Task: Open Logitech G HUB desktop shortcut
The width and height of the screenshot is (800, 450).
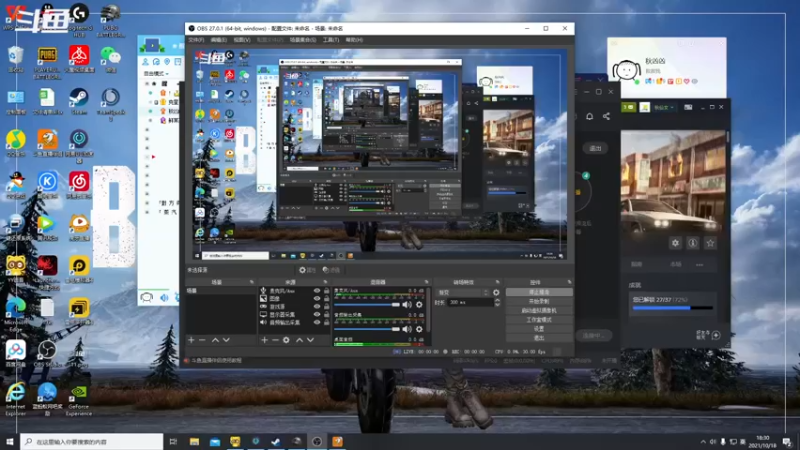Action: tap(79, 20)
